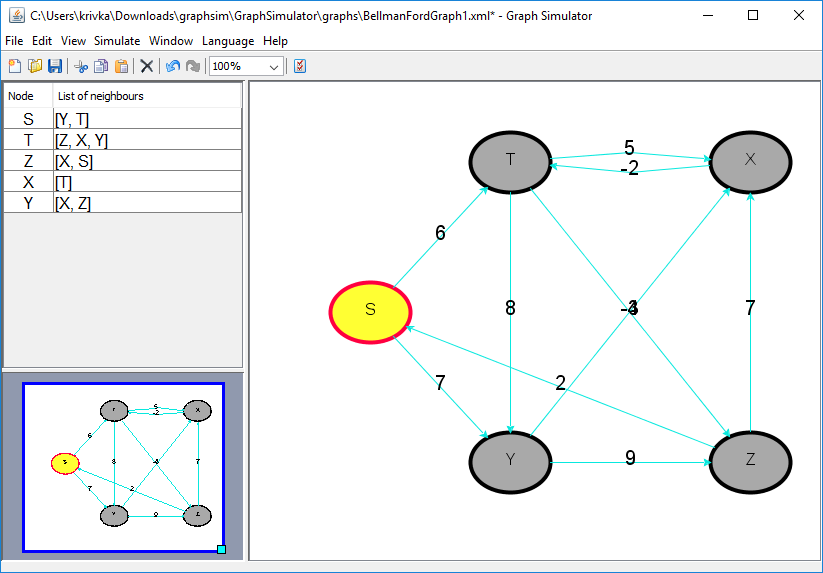
Task: Click the checklist icon in the toolbar
Action: click(x=300, y=66)
